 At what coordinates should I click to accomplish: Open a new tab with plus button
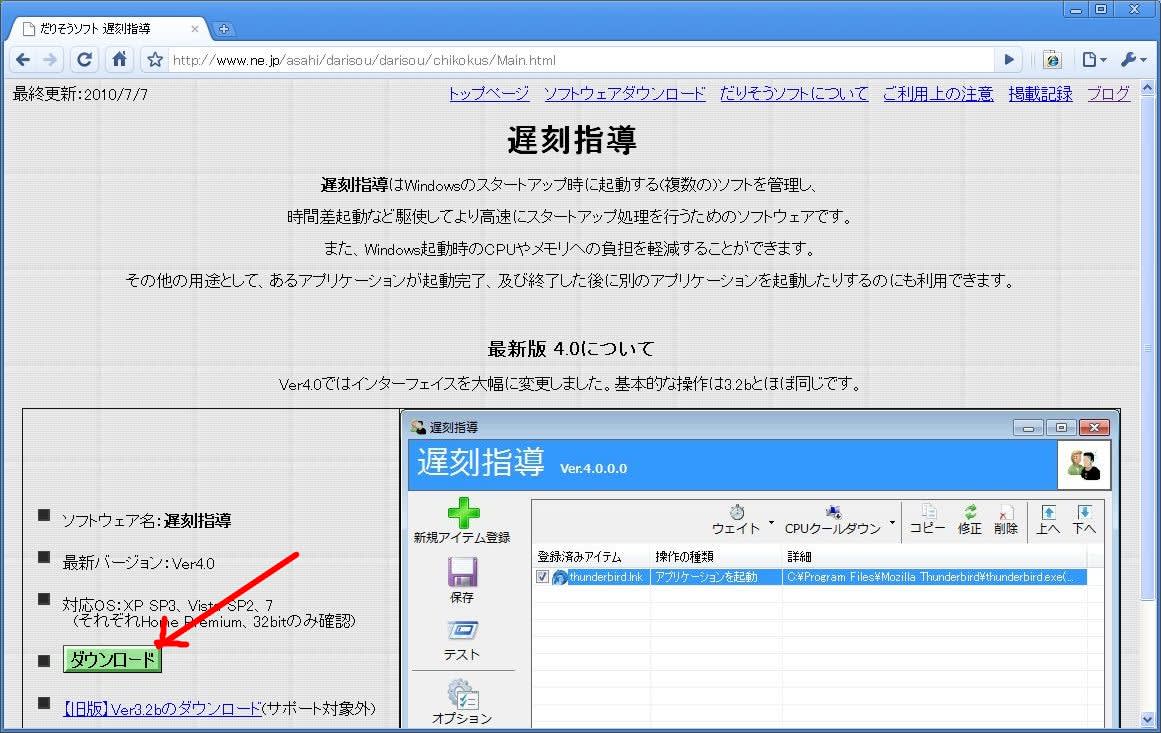[x=224, y=29]
